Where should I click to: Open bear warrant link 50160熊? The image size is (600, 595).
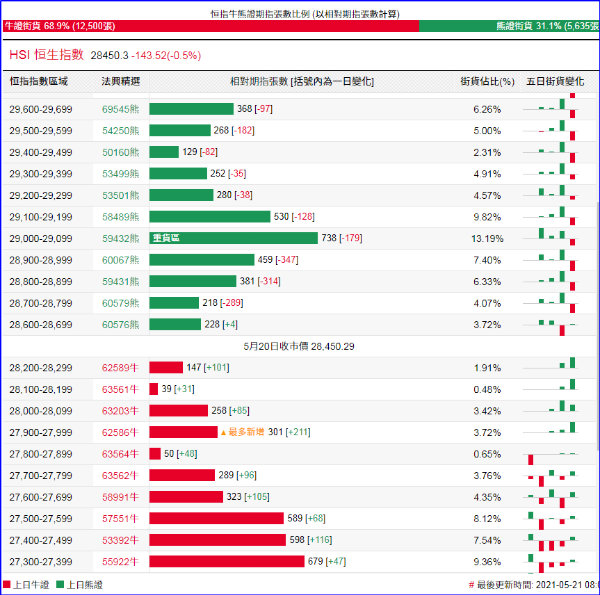[x=121, y=152]
